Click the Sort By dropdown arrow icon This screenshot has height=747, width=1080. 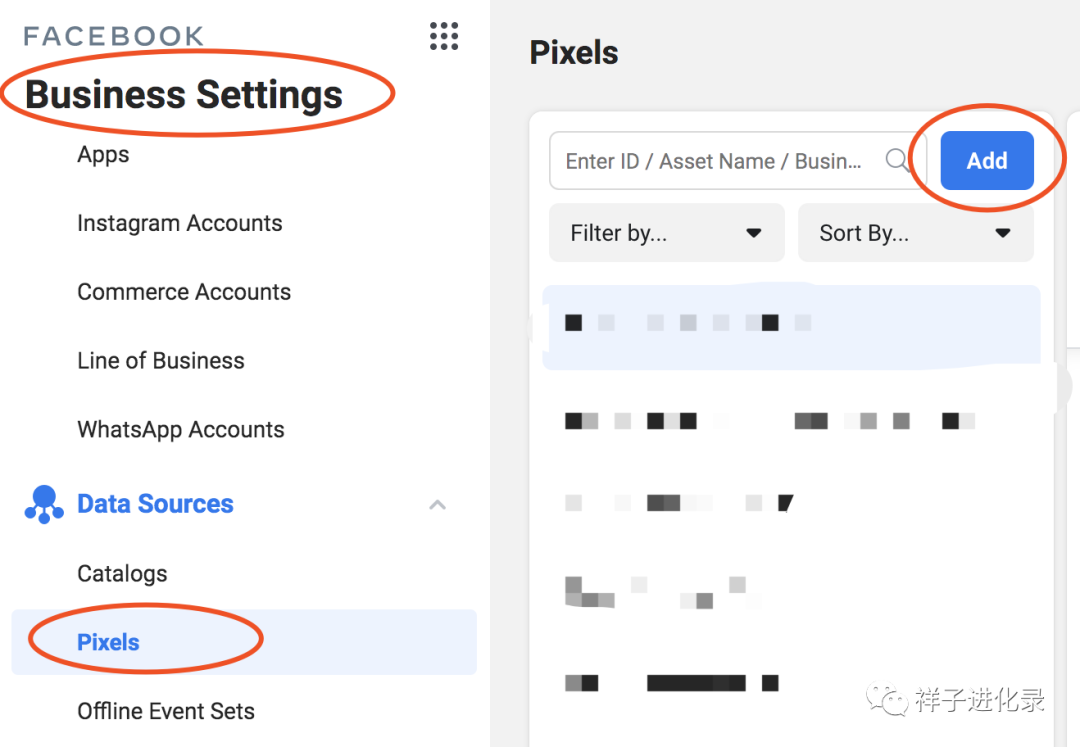(x=1002, y=232)
